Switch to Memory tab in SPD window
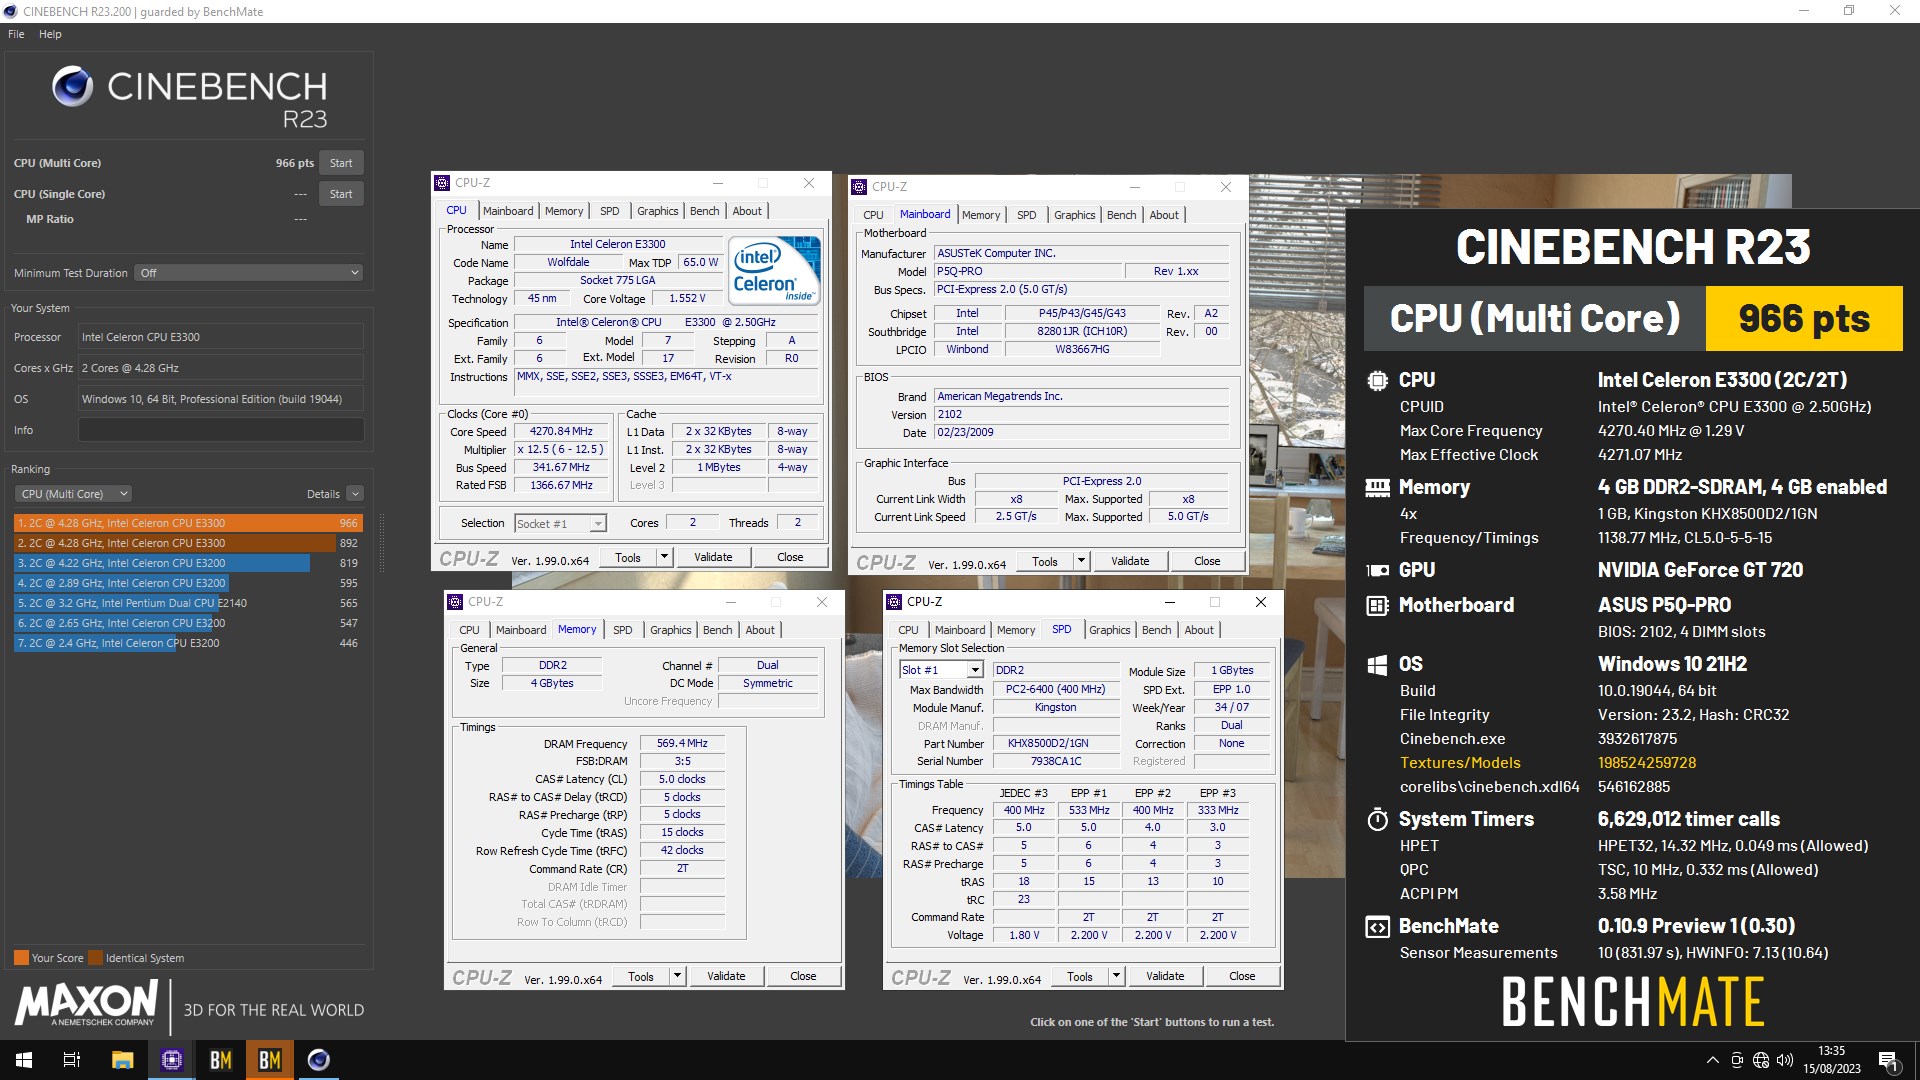 pos(1016,630)
